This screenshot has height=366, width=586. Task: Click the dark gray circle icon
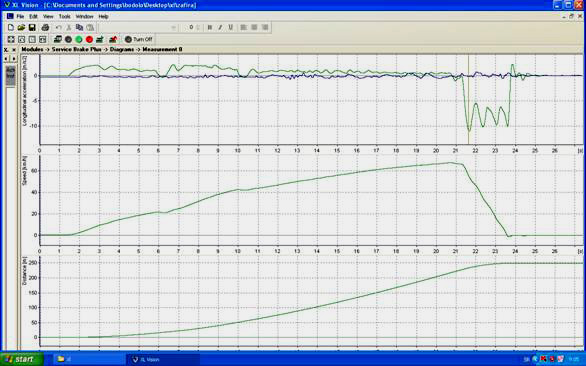click(68, 39)
